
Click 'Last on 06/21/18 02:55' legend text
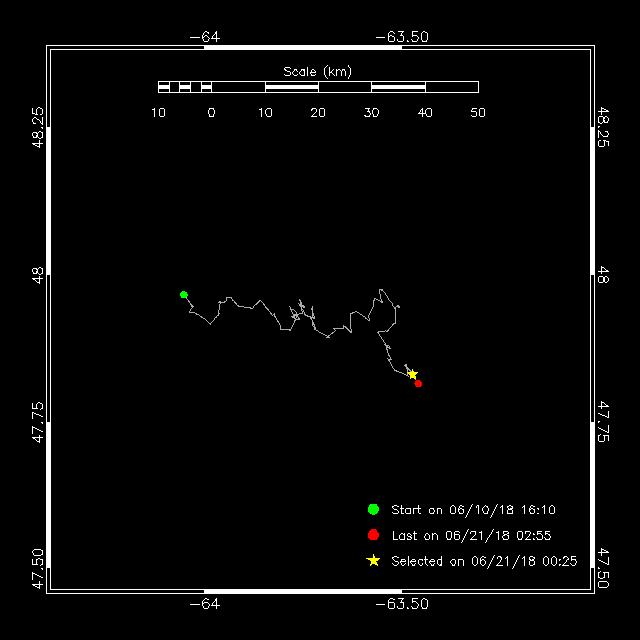[471, 536]
